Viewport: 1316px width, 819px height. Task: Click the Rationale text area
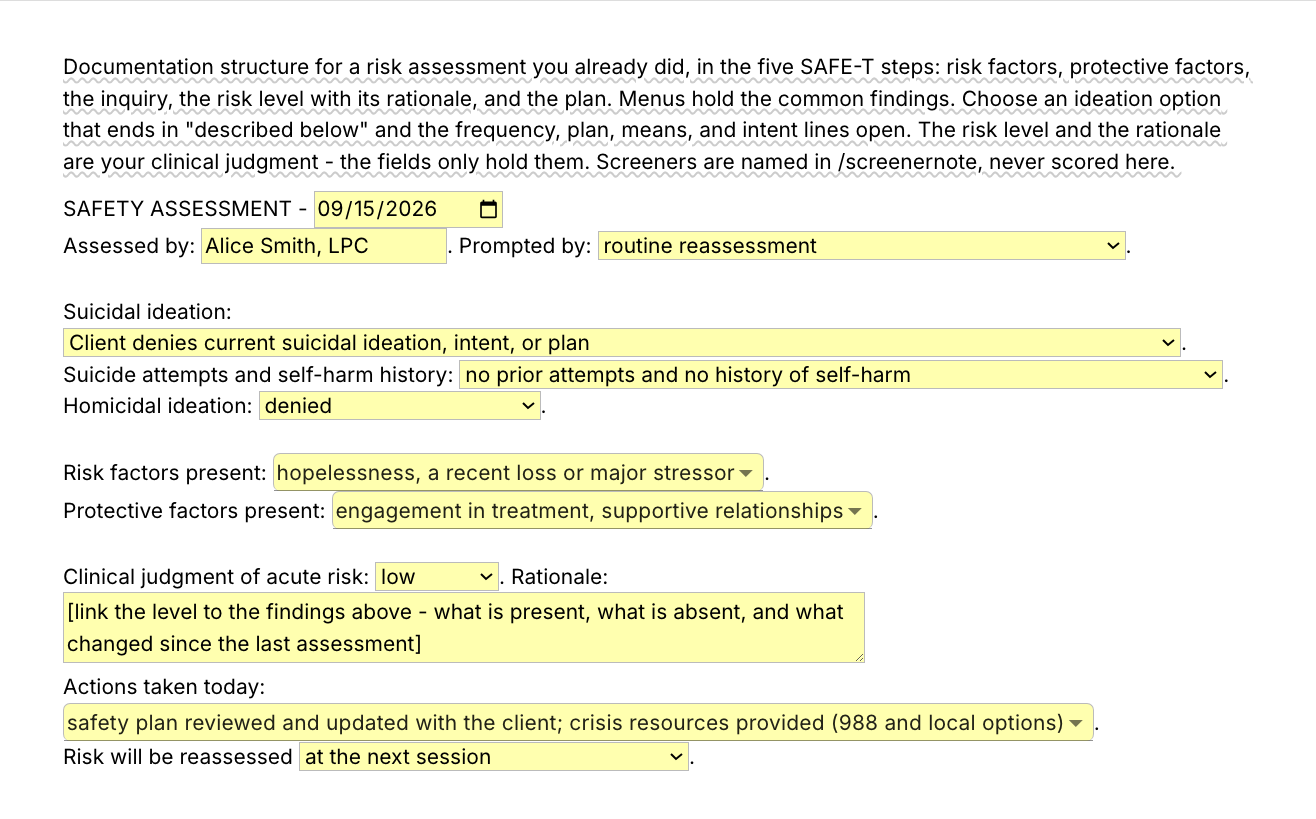coord(464,628)
